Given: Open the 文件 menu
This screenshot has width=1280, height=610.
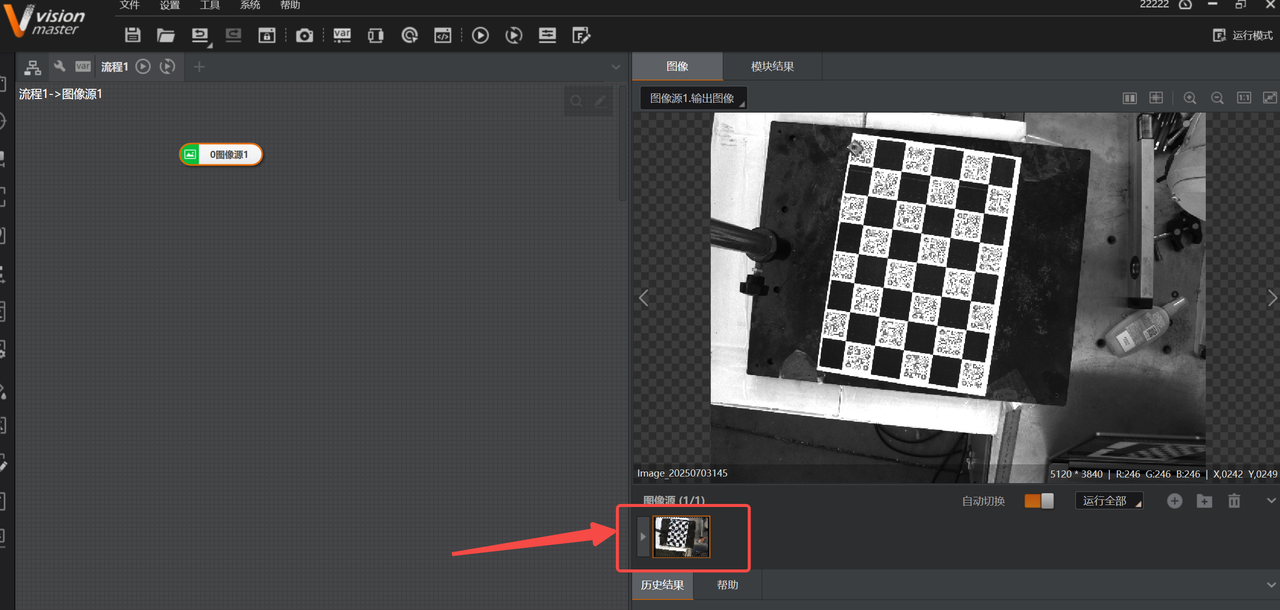Looking at the screenshot, I should pyautogui.click(x=130, y=5).
